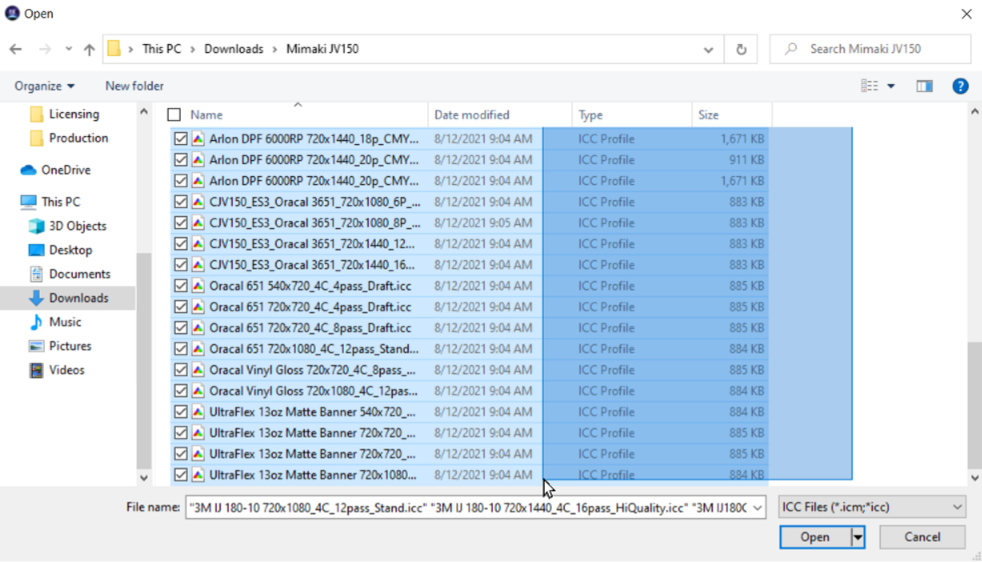The image size is (982, 562).
Task: Click the Cancel button
Action: click(x=922, y=537)
